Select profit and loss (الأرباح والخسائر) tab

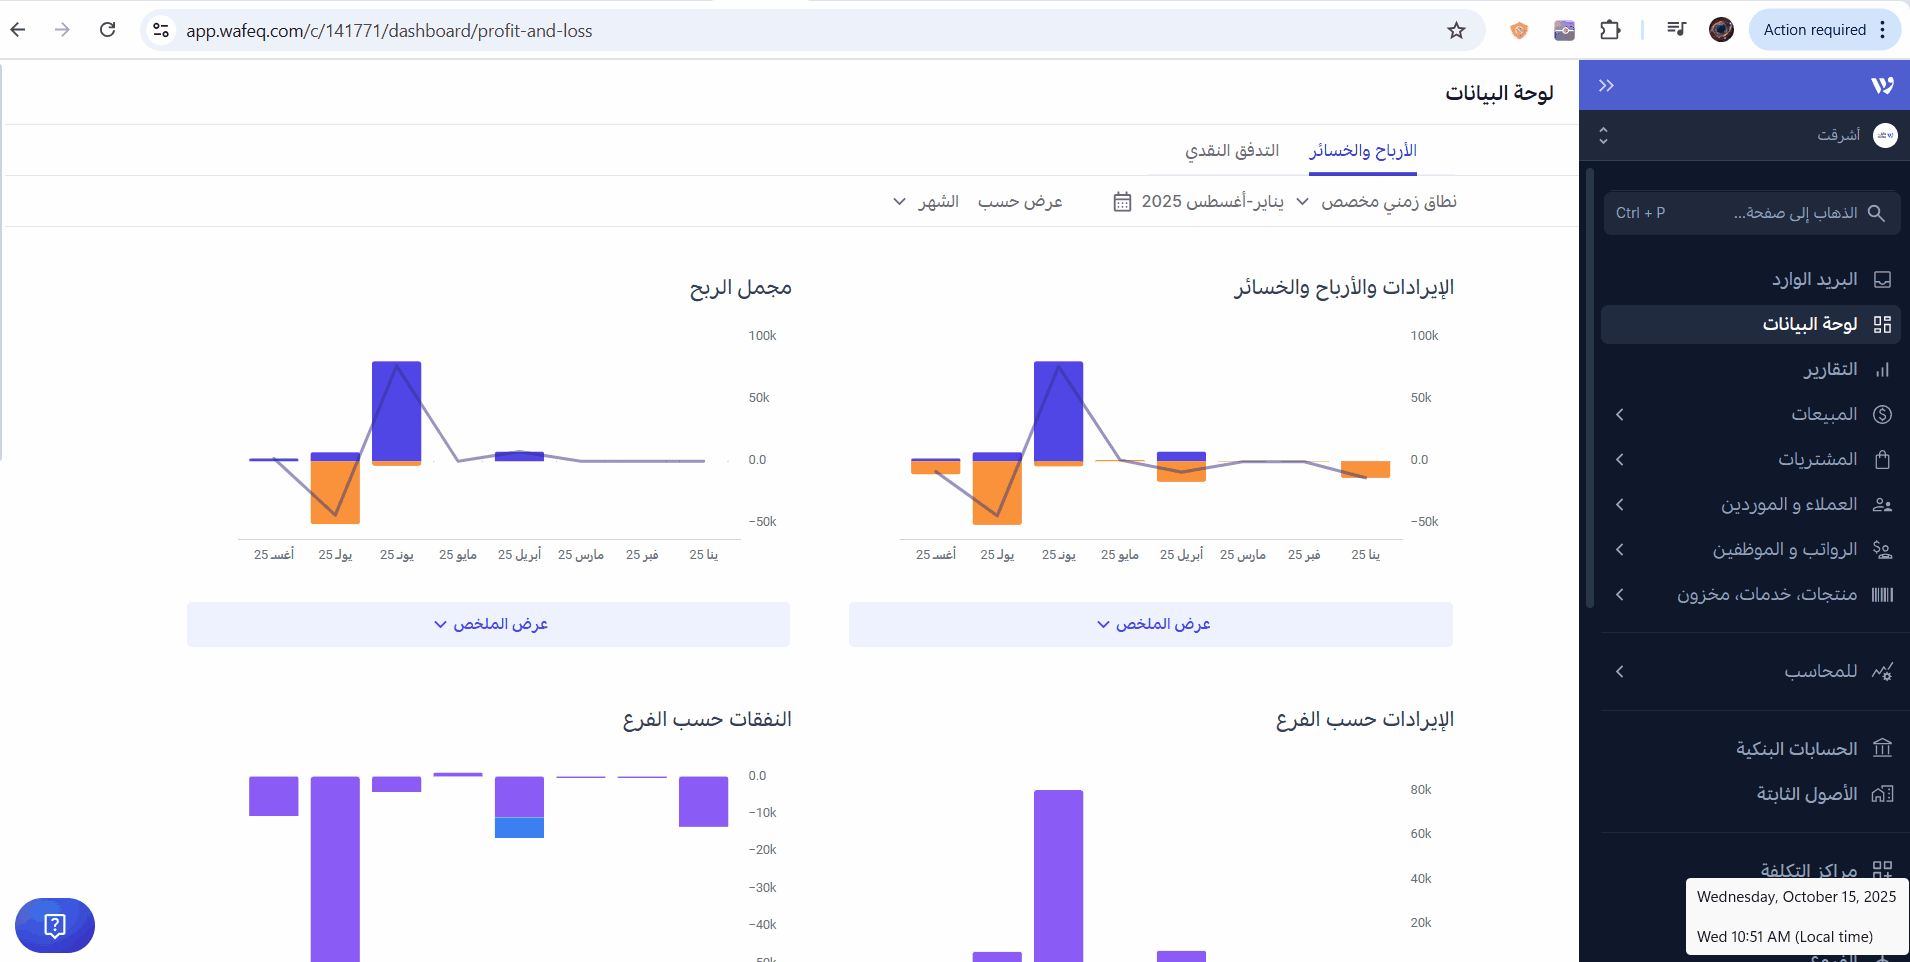[x=1363, y=151]
